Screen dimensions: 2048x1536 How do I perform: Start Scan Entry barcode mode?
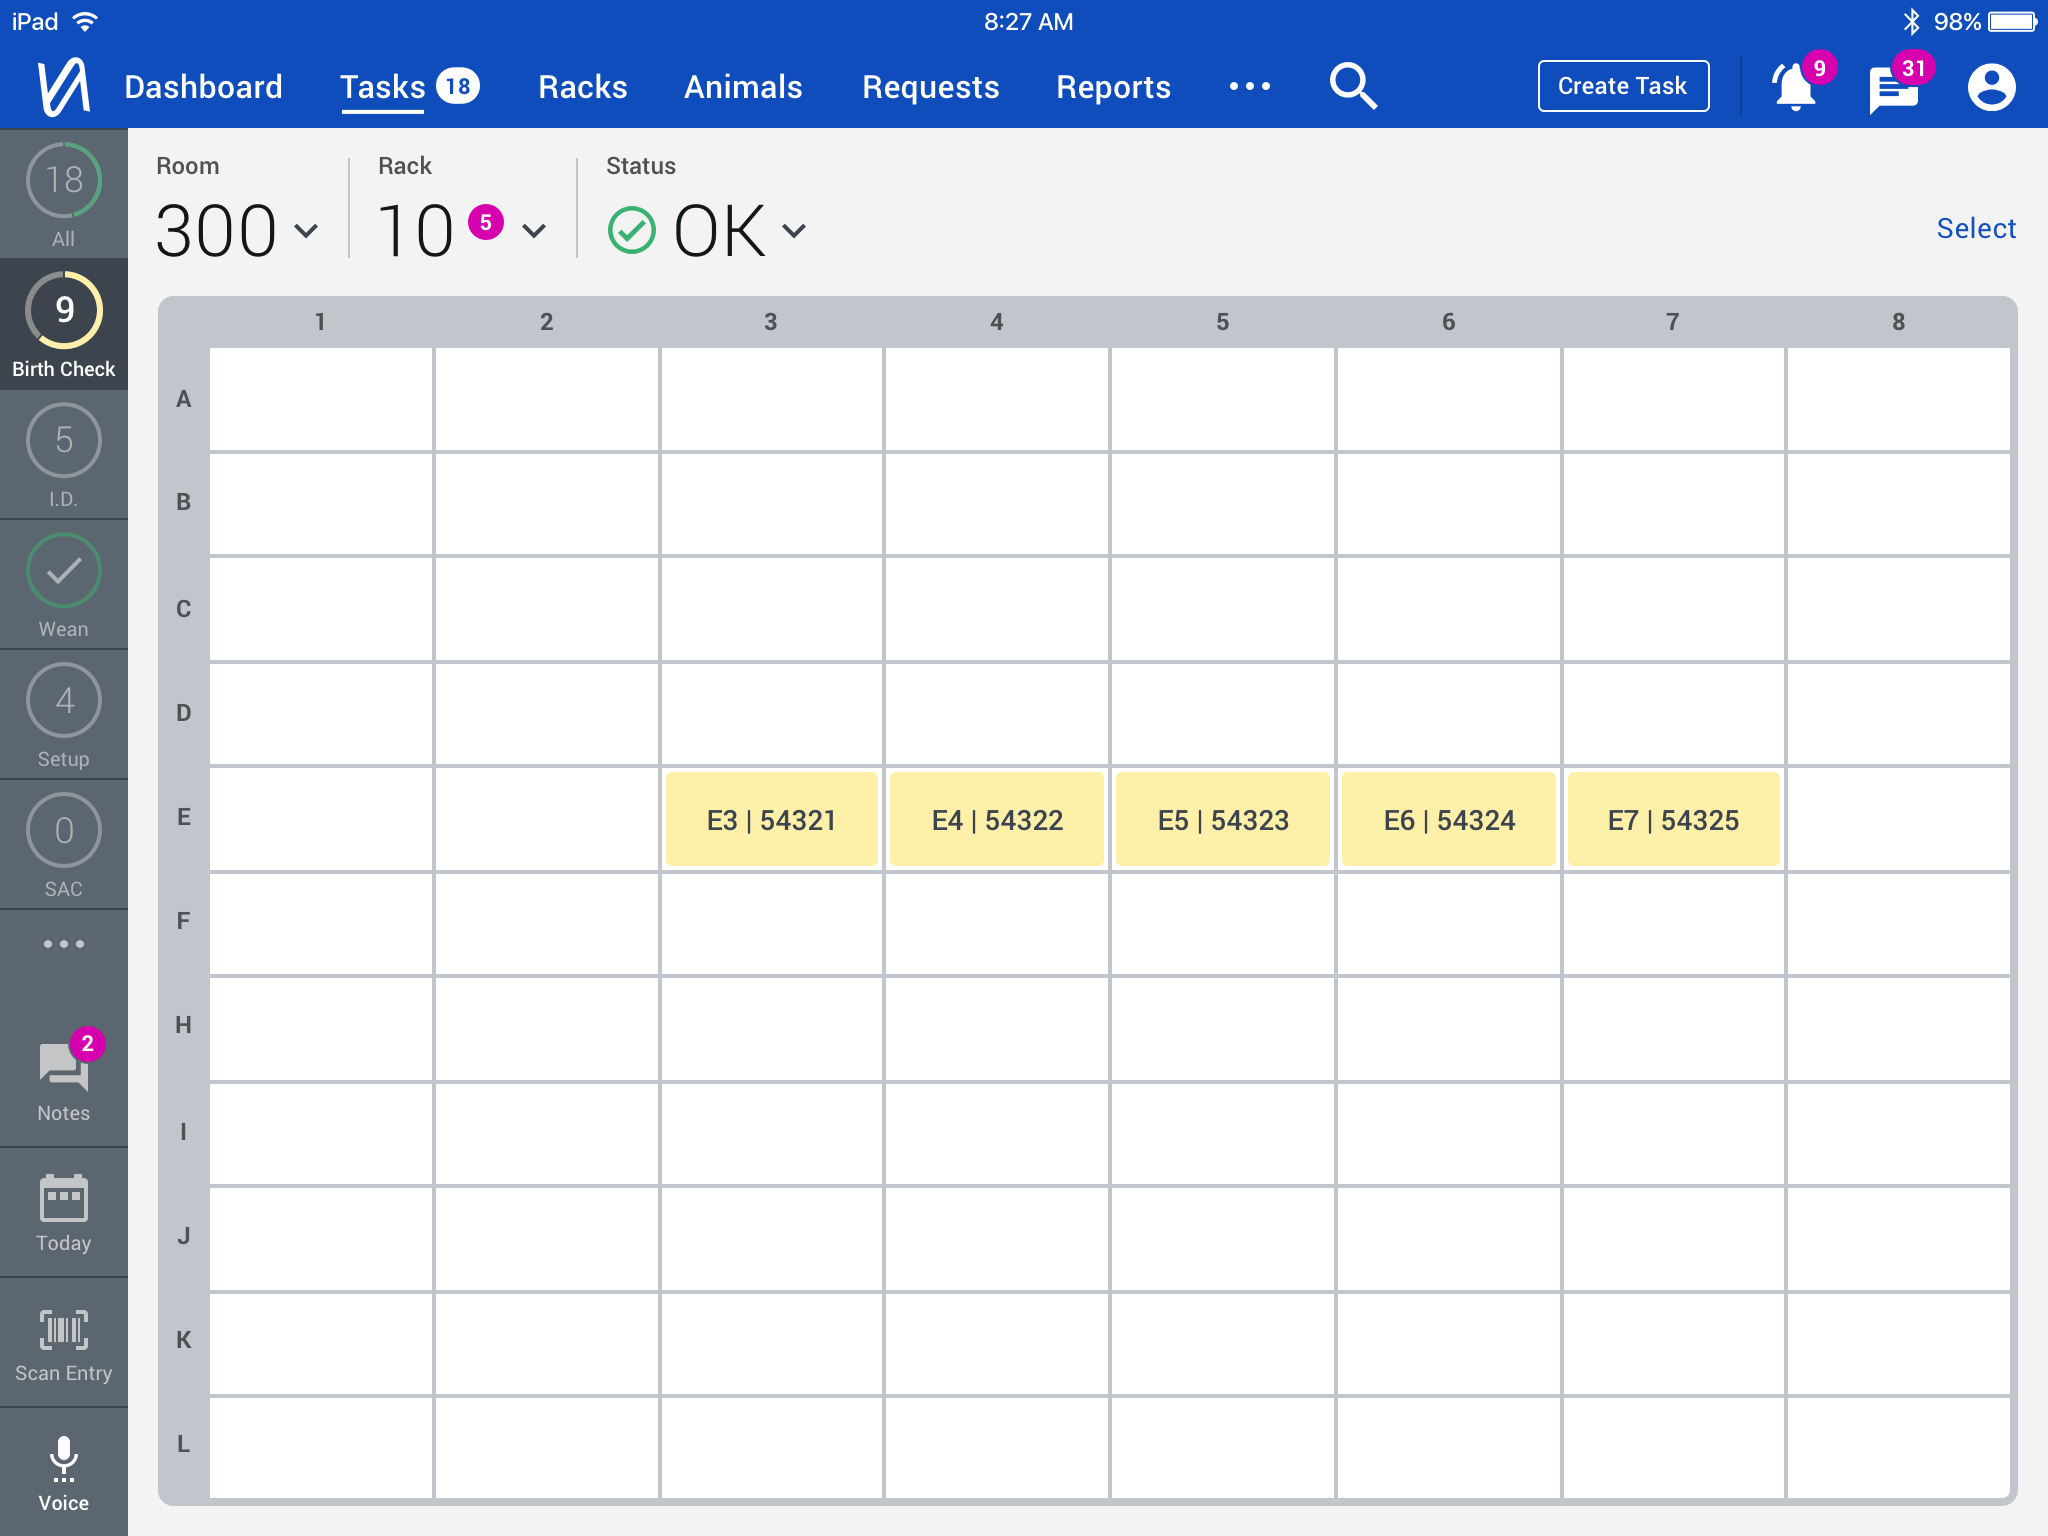[x=64, y=1342]
